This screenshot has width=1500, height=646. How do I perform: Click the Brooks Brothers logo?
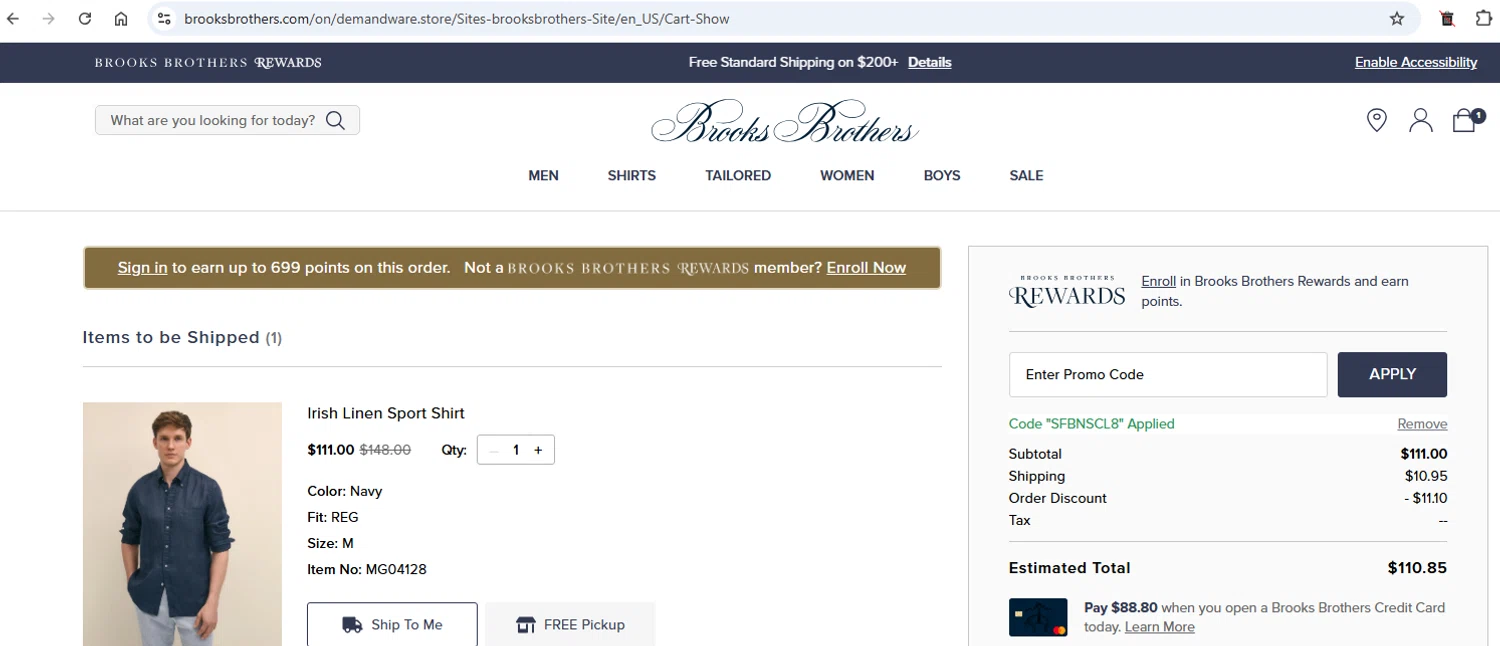(785, 122)
